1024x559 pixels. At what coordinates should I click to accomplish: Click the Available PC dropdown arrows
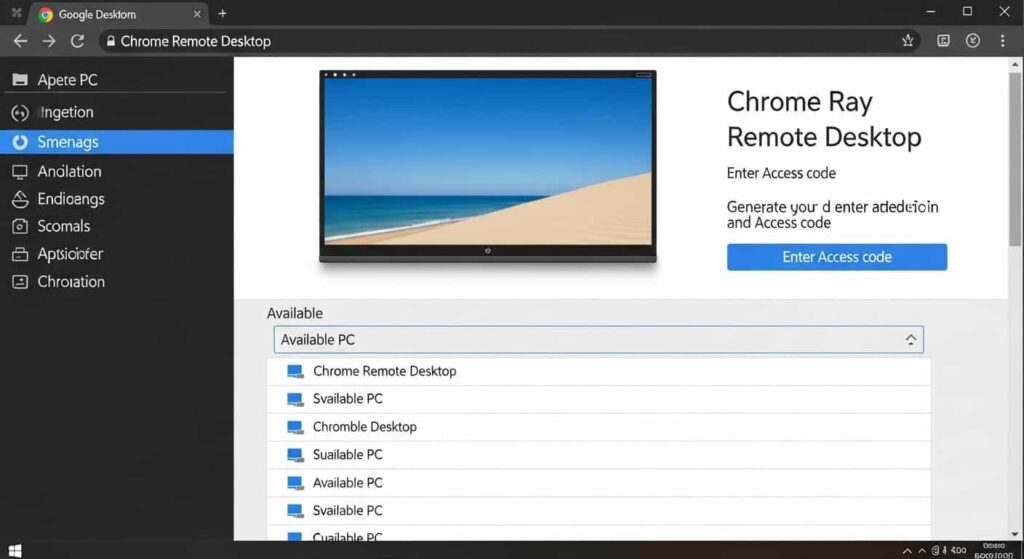click(x=910, y=340)
